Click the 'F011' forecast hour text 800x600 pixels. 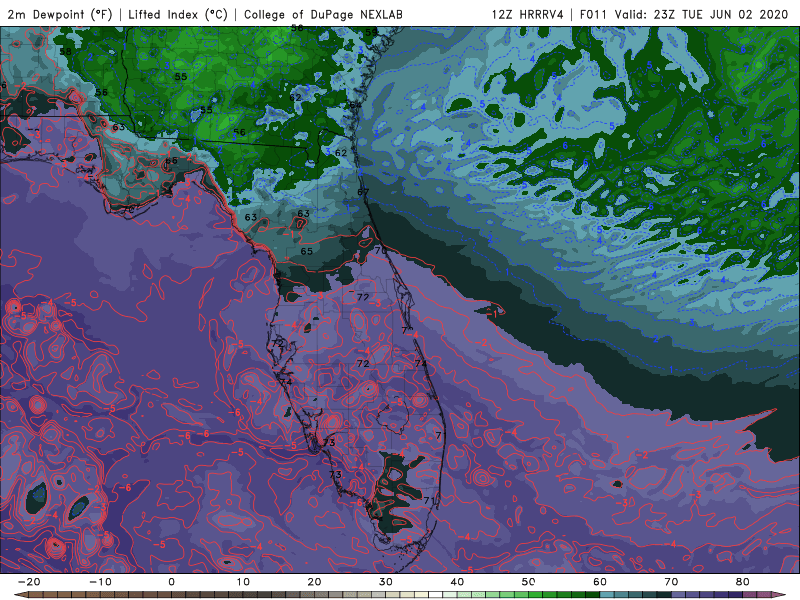593,14
